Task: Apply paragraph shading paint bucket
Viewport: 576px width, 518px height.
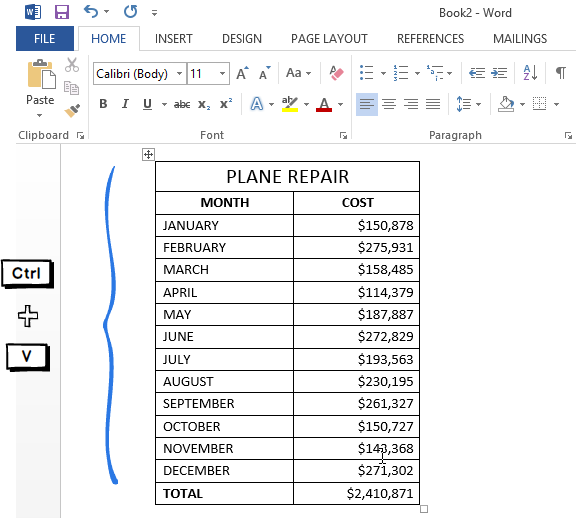Action: 506,104
